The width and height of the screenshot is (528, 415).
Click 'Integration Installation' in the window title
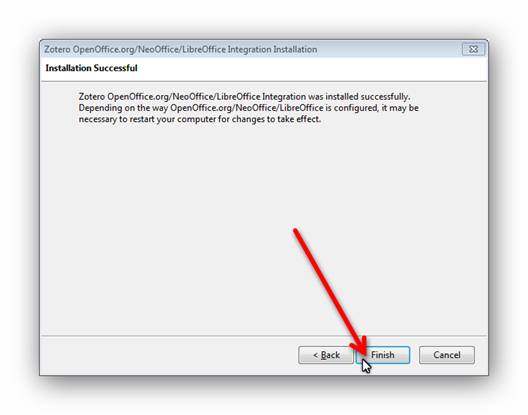click(272, 50)
